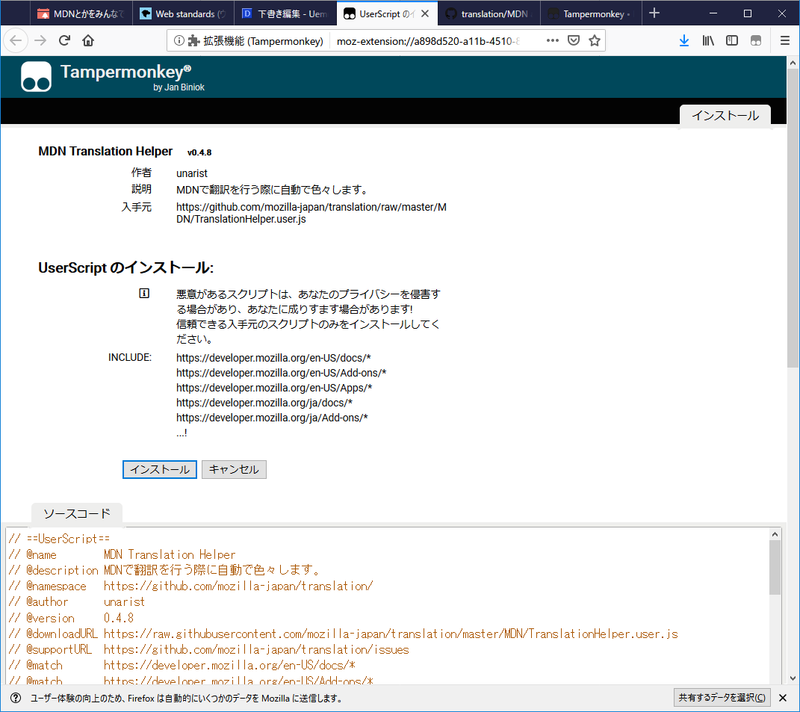Viewport: 800px width, 712px height.
Task: Open the downloads arrow panel
Action: (684, 41)
